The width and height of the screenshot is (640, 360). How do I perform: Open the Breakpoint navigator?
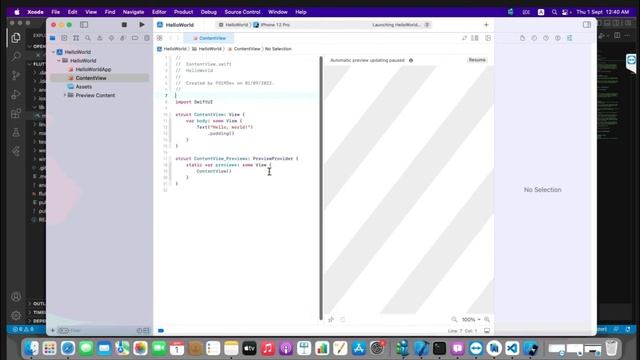(x=135, y=38)
